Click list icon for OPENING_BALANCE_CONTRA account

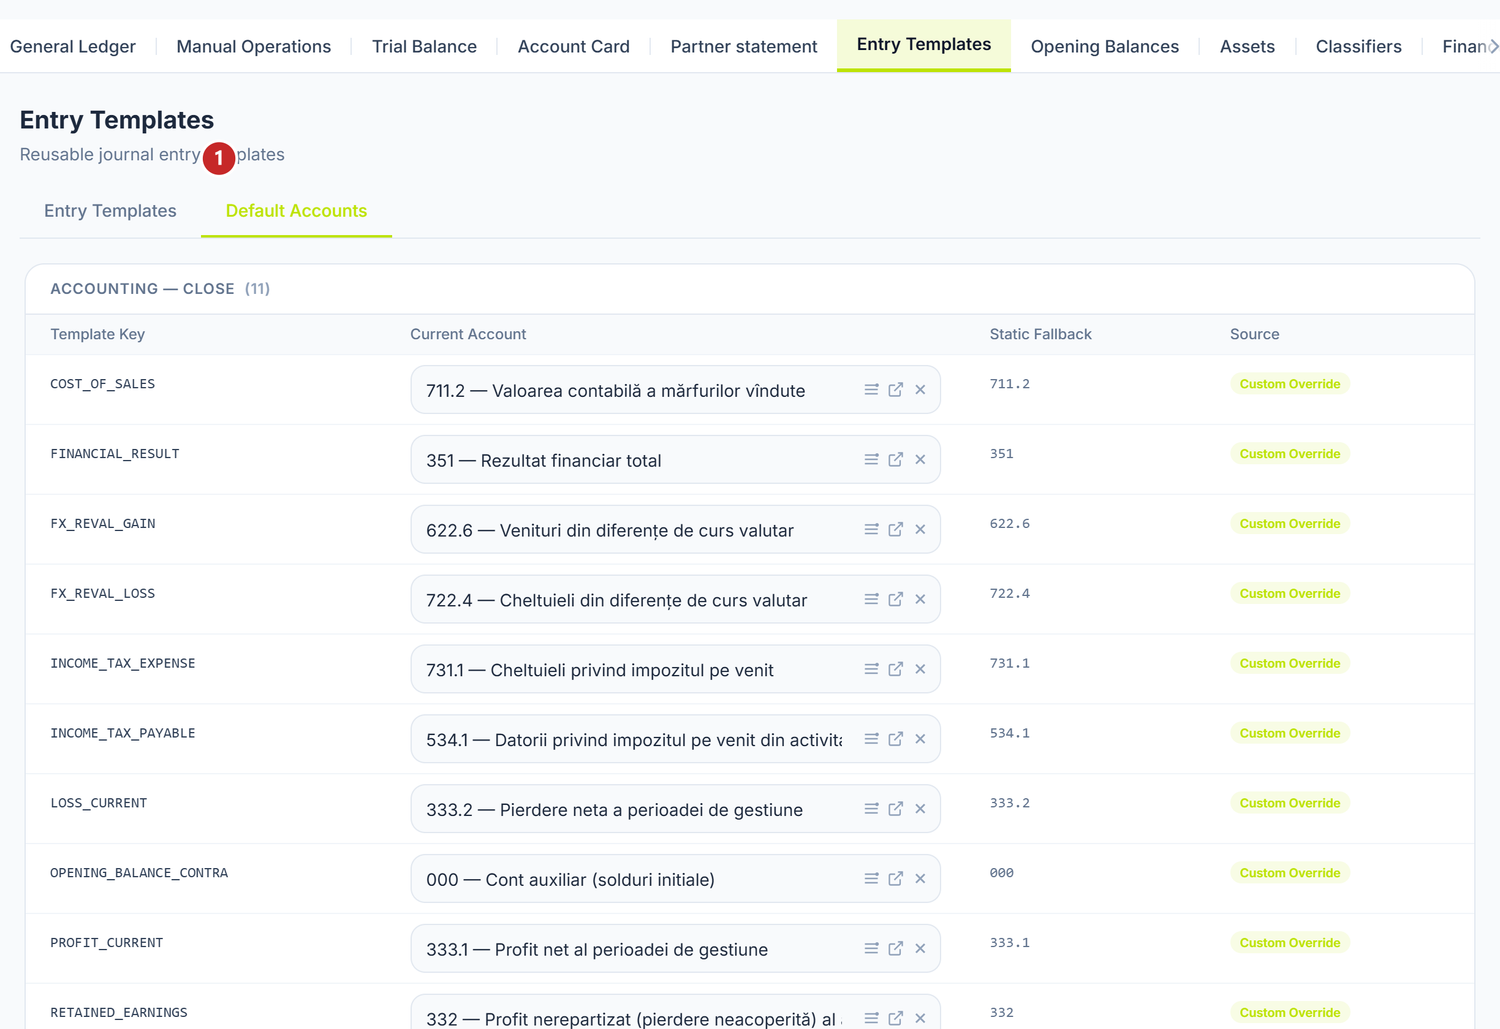871,879
